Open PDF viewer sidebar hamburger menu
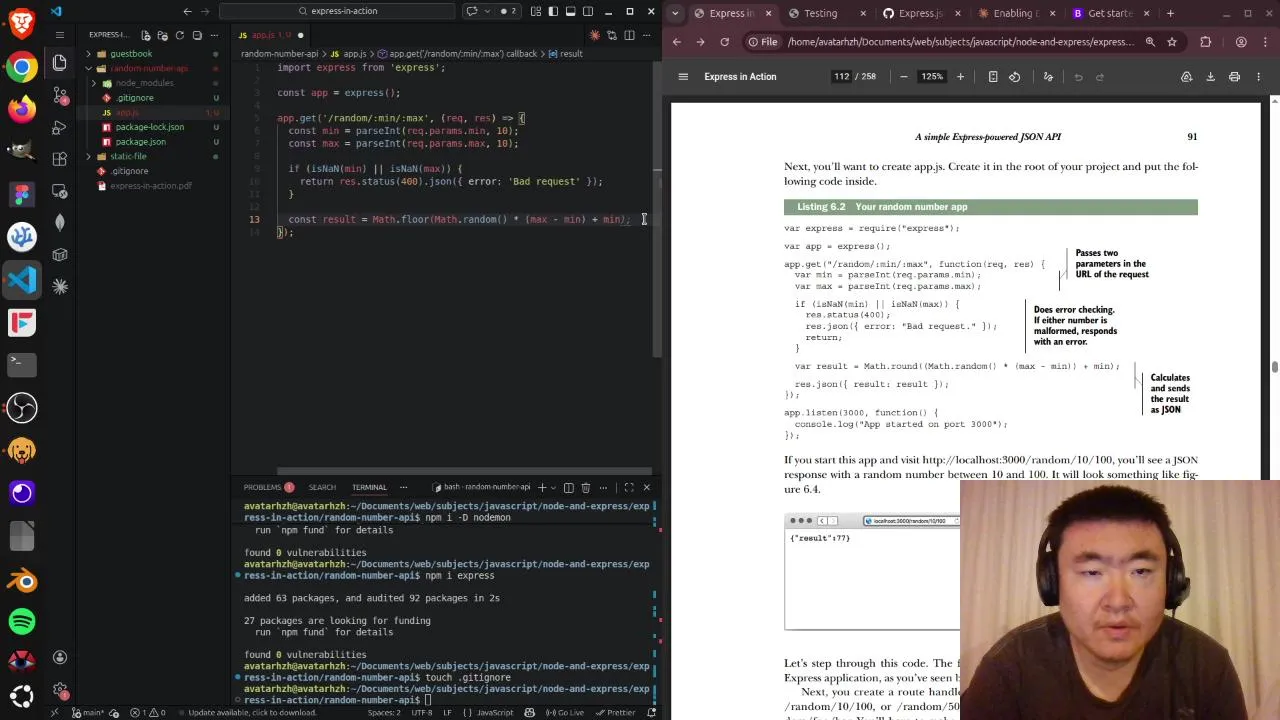The width and height of the screenshot is (1280, 720). (683, 77)
